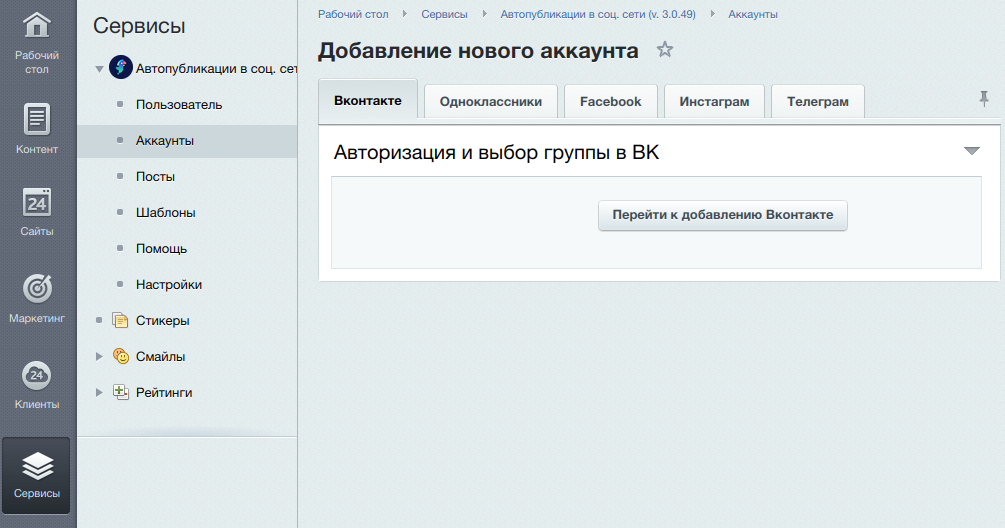Click Автопубликации в соц. сетях tree label
The width and height of the screenshot is (1005, 528).
pos(216,69)
